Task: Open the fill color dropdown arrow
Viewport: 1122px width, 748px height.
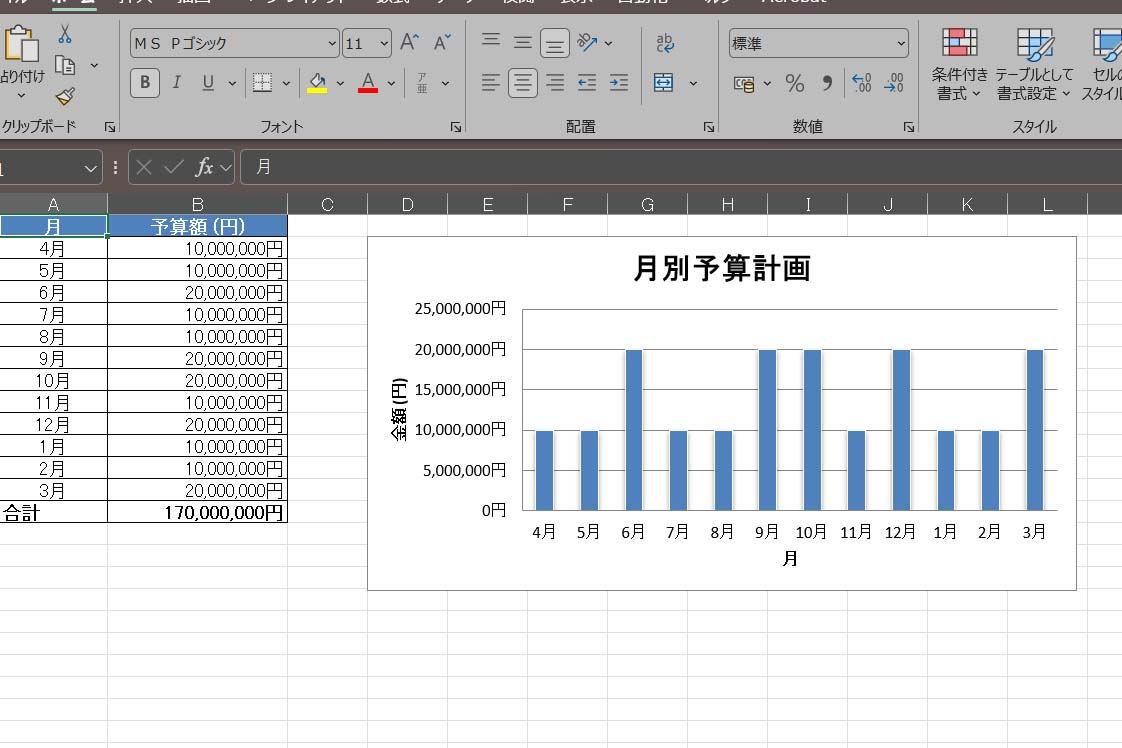Action: [338, 83]
